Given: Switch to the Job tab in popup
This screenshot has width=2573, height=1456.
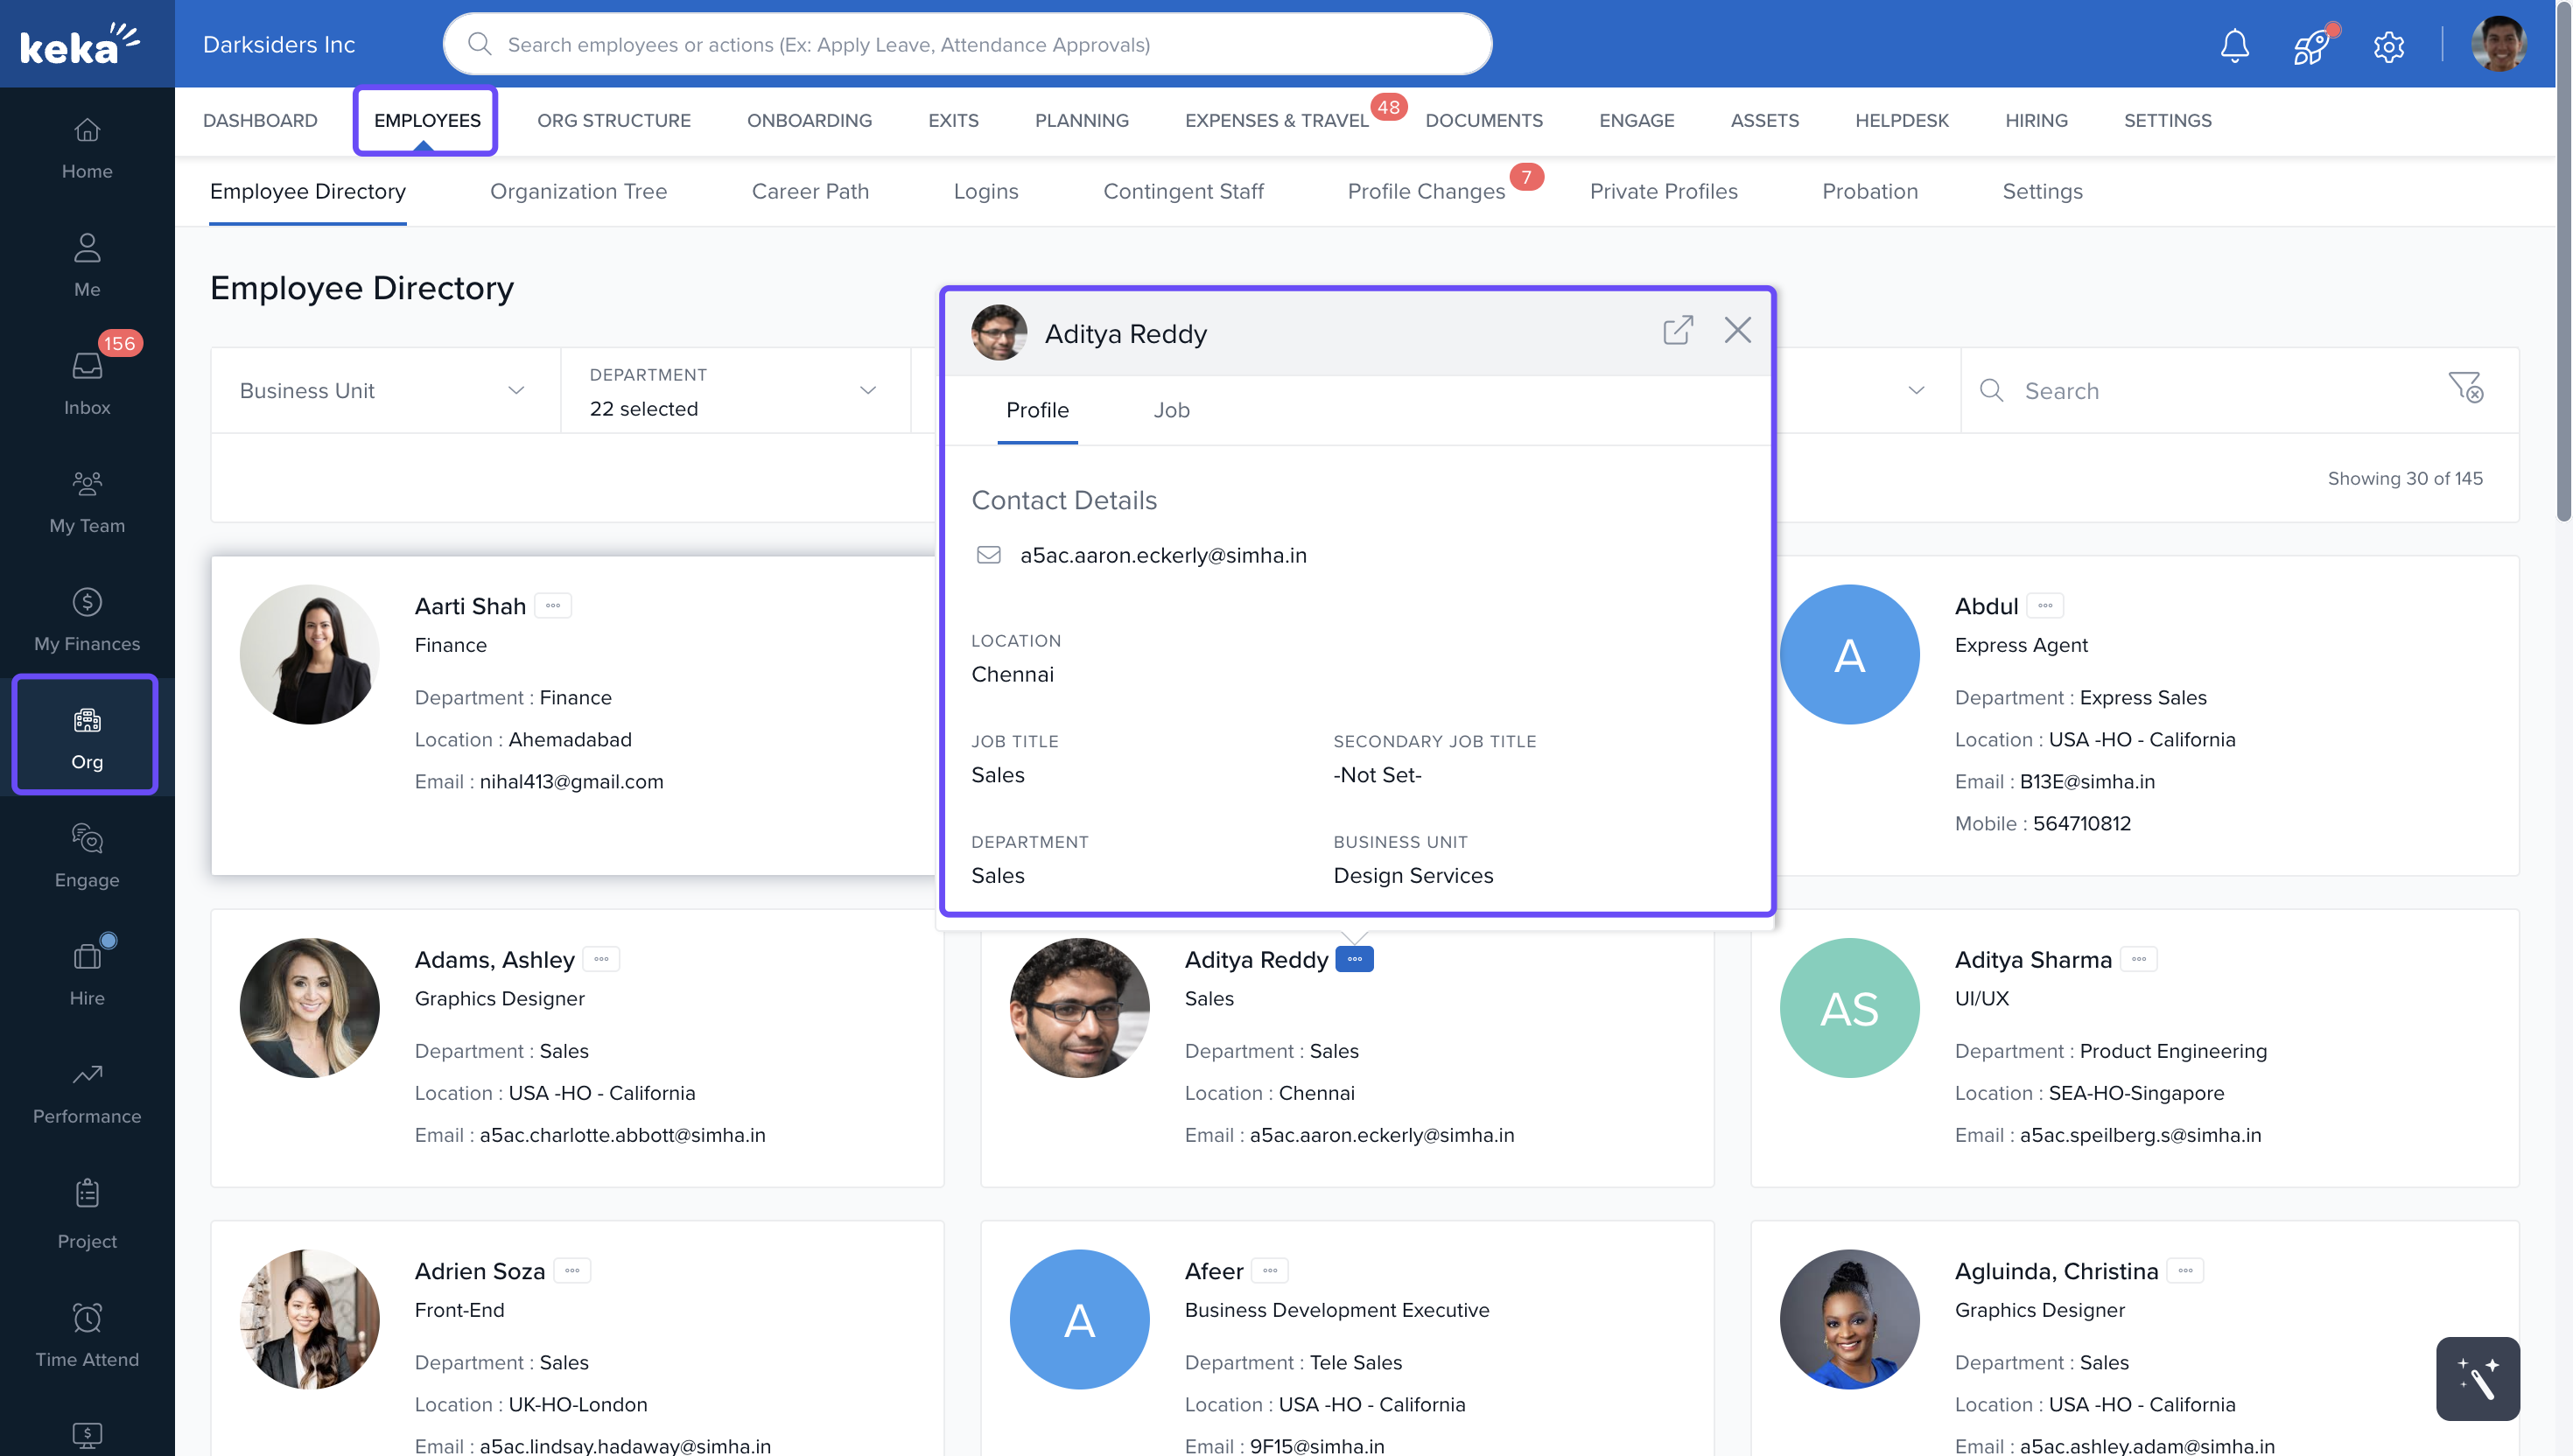Looking at the screenshot, I should pyautogui.click(x=1171, y=410).
